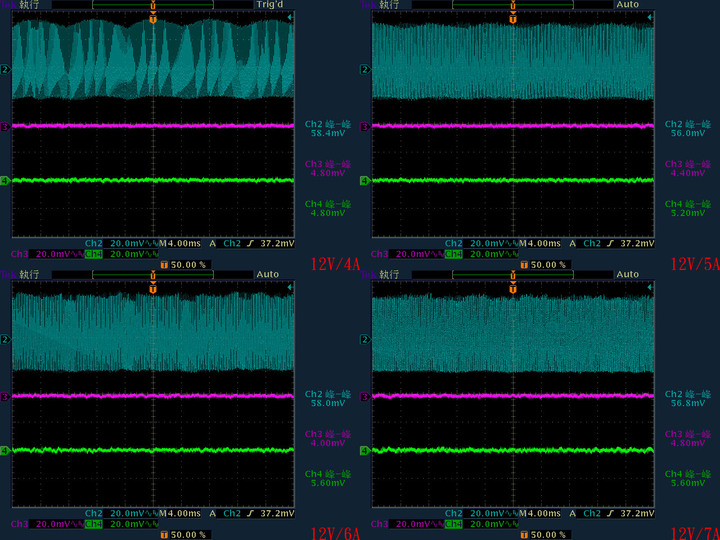
Task: Click the M4.00ms timebase in the 12V/7A capture
Action: (540, 513)
